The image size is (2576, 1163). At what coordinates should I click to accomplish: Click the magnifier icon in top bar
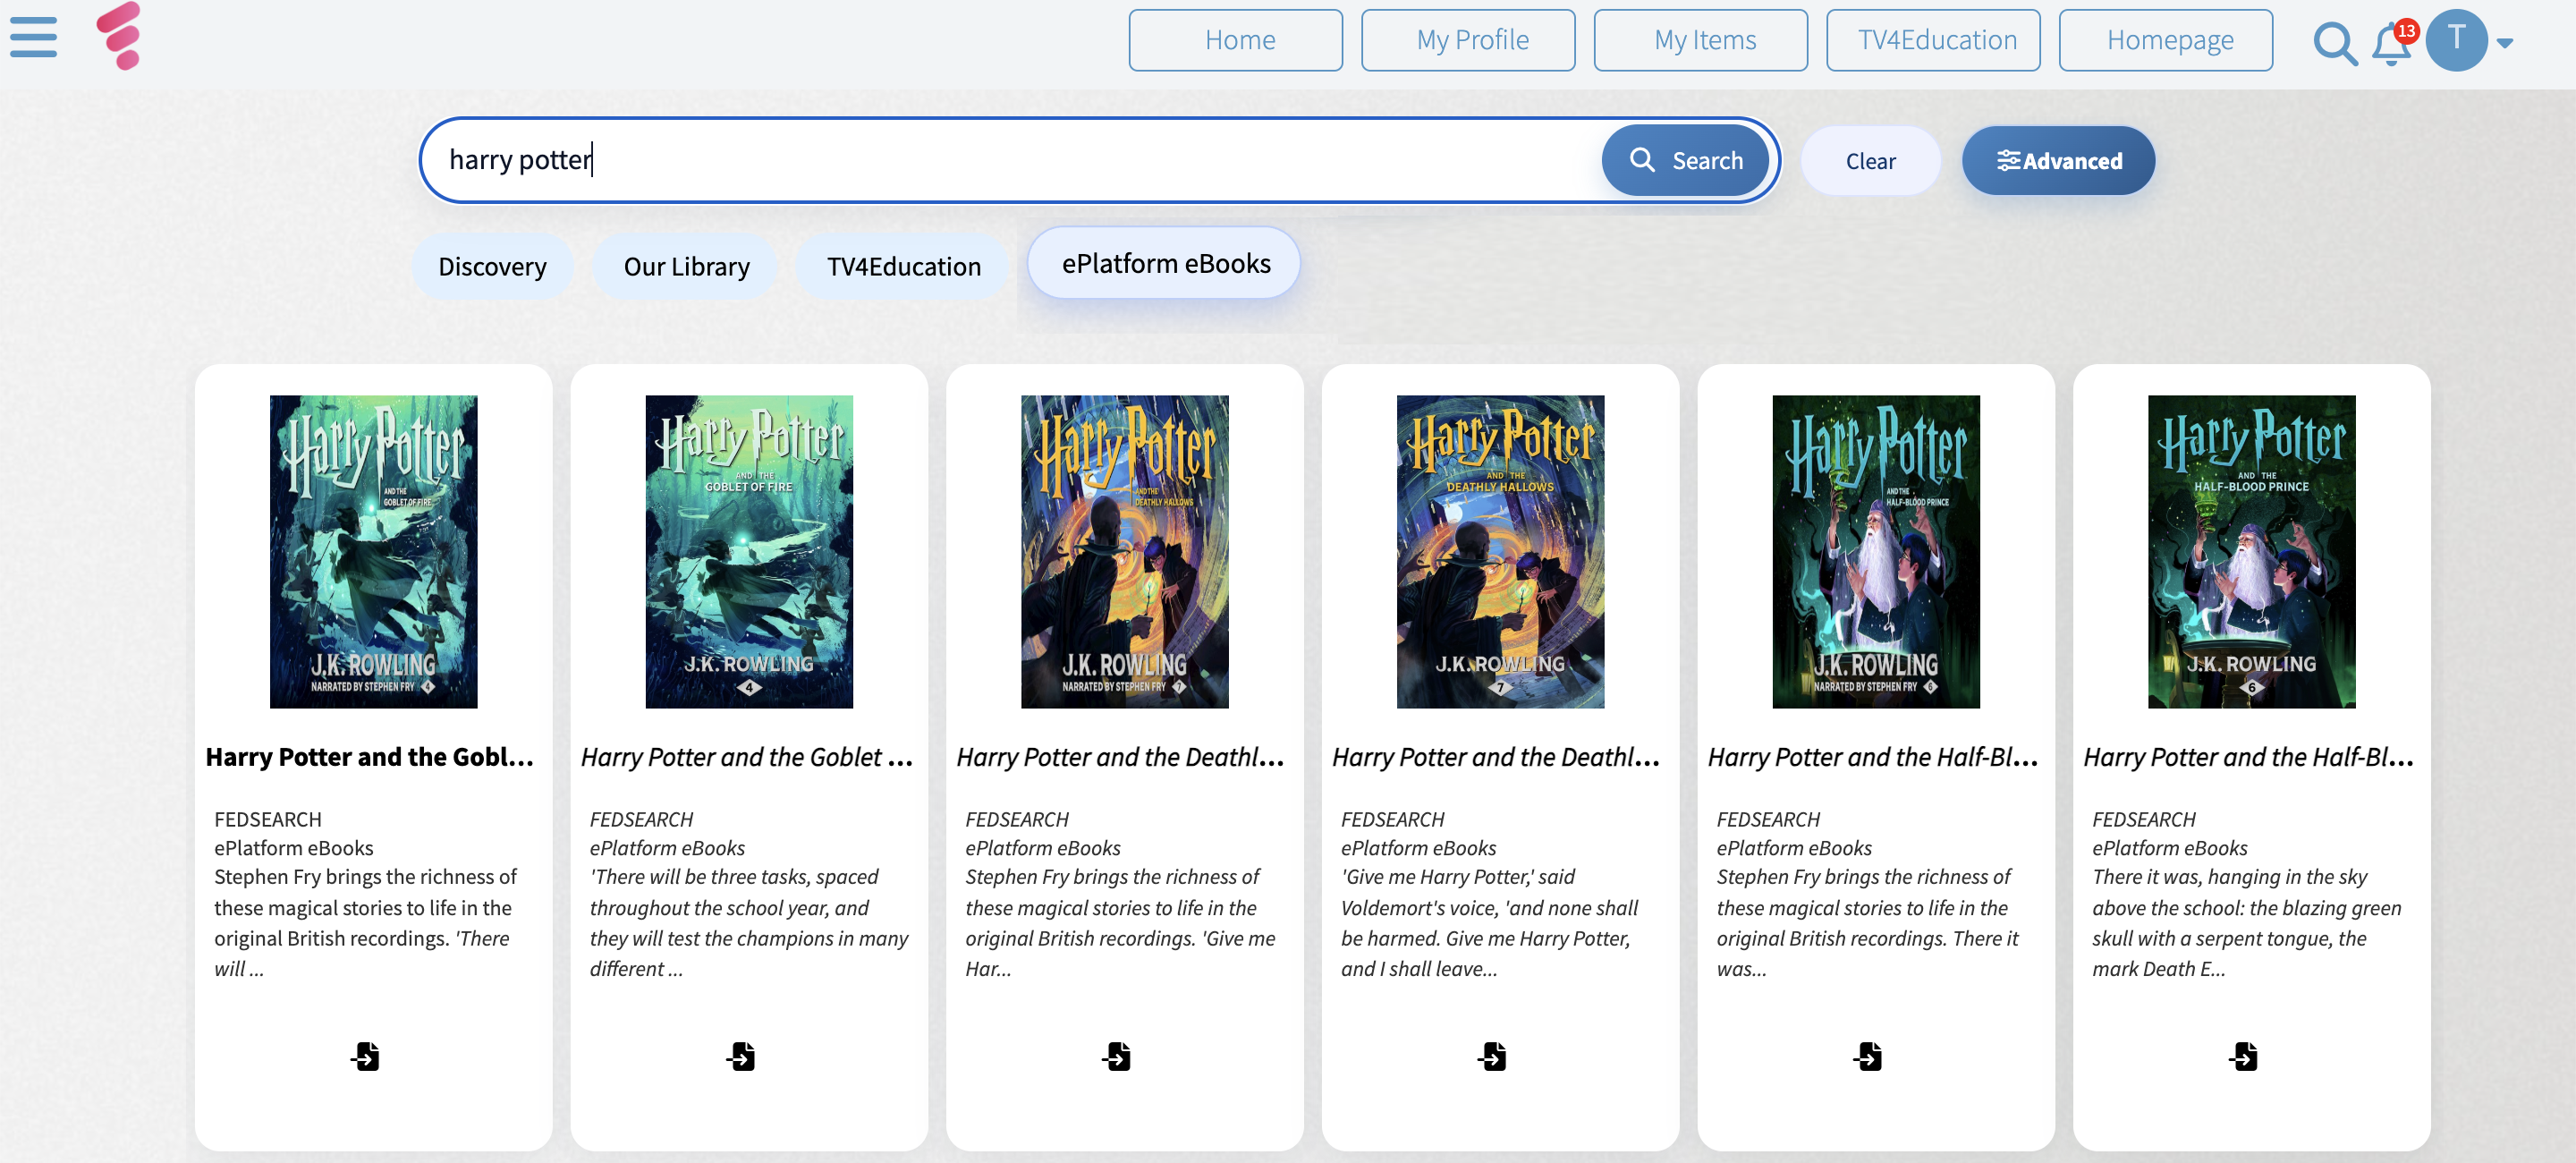click(x=2334, y=43)
